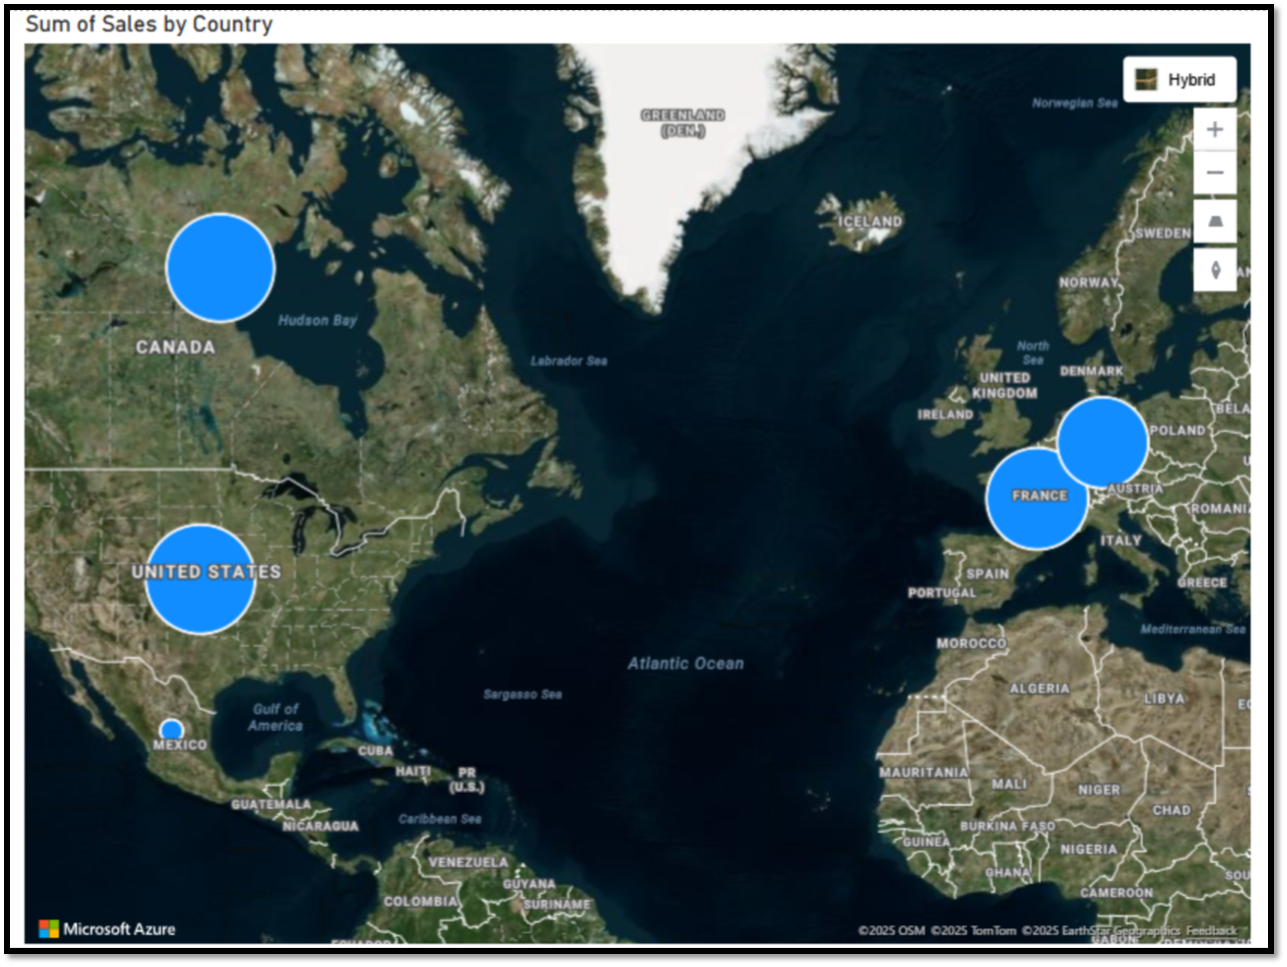The height and width of the screenshot is (967, 1287).
Task: Click the Italy map label
Action: pos(1121,540)
